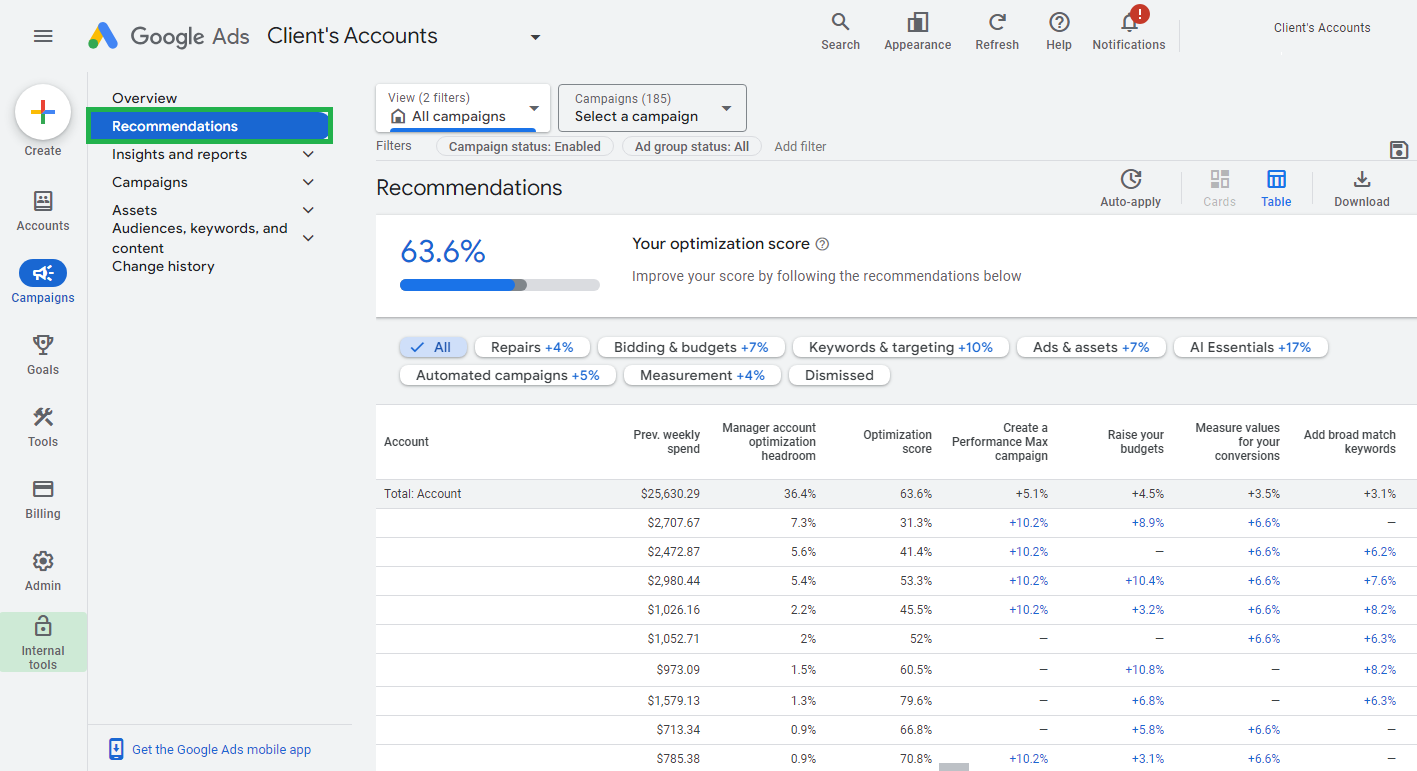Viewport: 1417px width, 771px height.
Task: Sort by Optimization score column
Action: pos(897,442)
